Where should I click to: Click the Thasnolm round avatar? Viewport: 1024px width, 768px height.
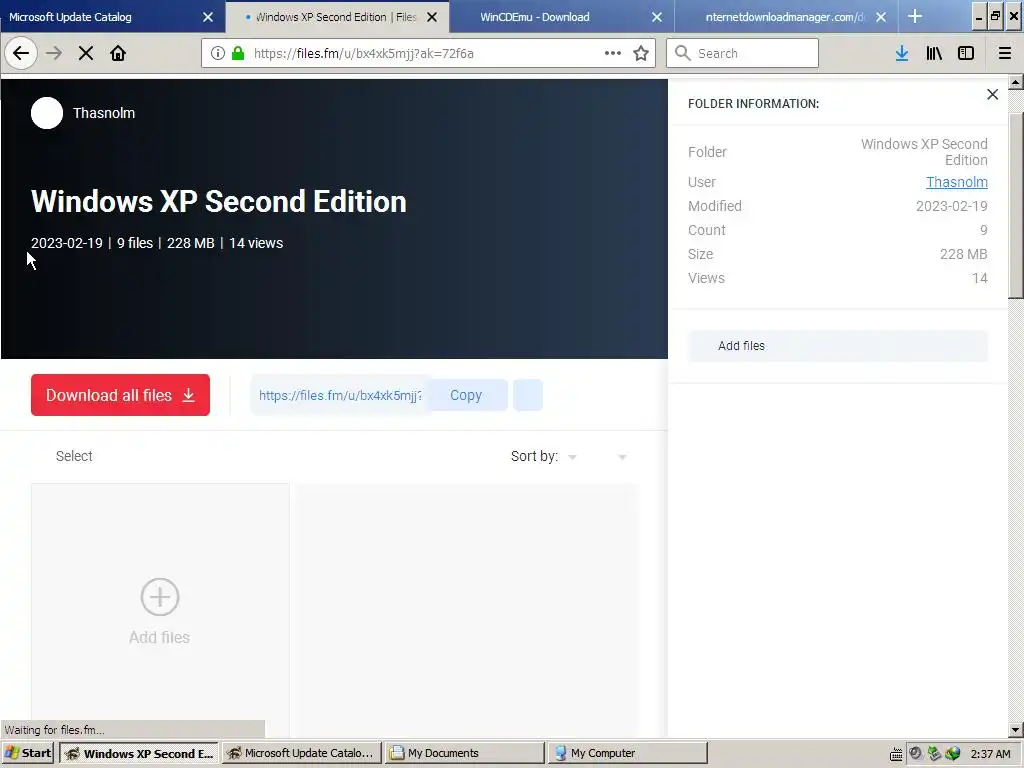tap(47, 113)
